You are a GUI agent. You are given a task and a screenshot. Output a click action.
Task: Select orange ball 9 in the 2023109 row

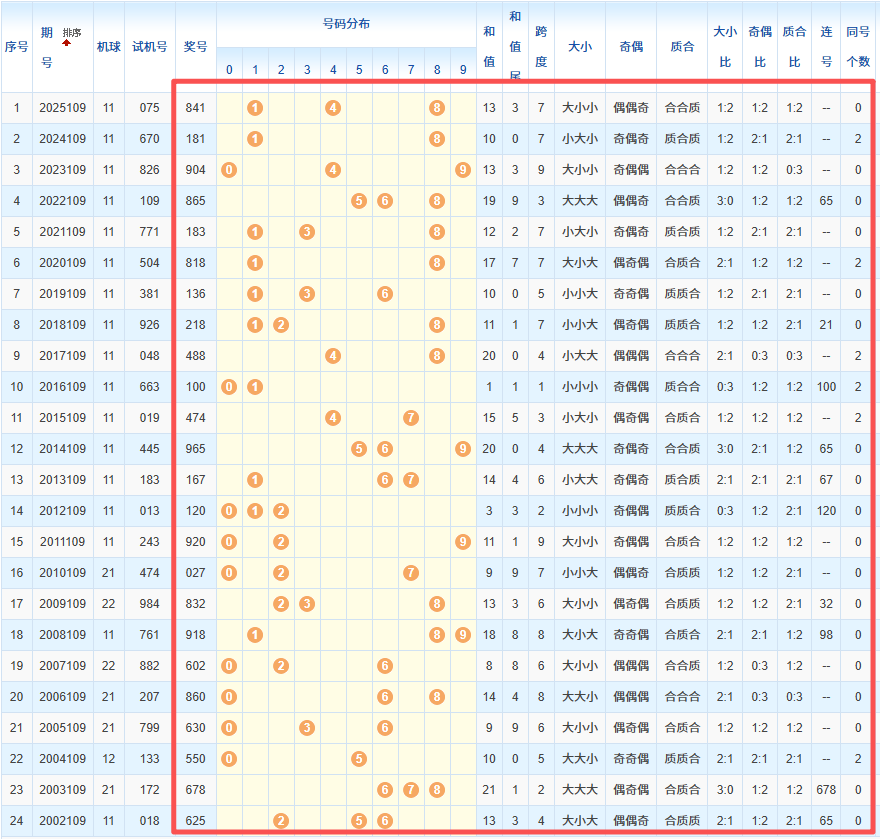462,169
